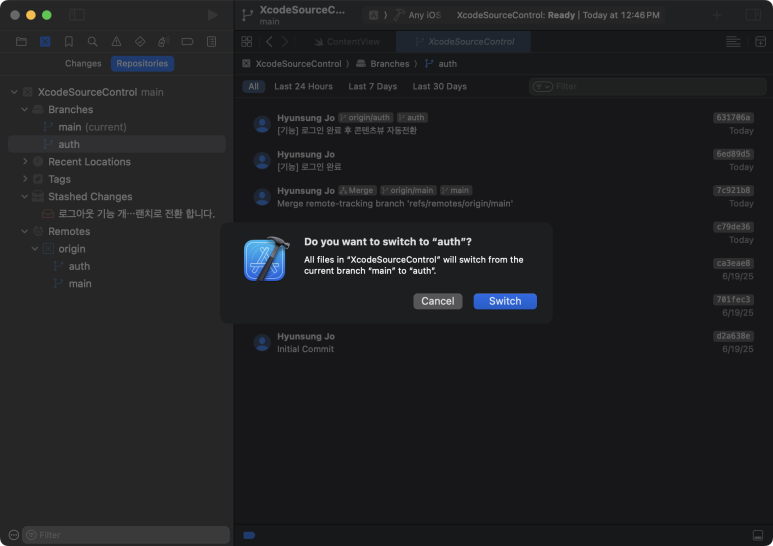The height and width of the screenshot is (546, 773).
Task: Filter commits to Last 24 Hours
Action: pos(303,87)
